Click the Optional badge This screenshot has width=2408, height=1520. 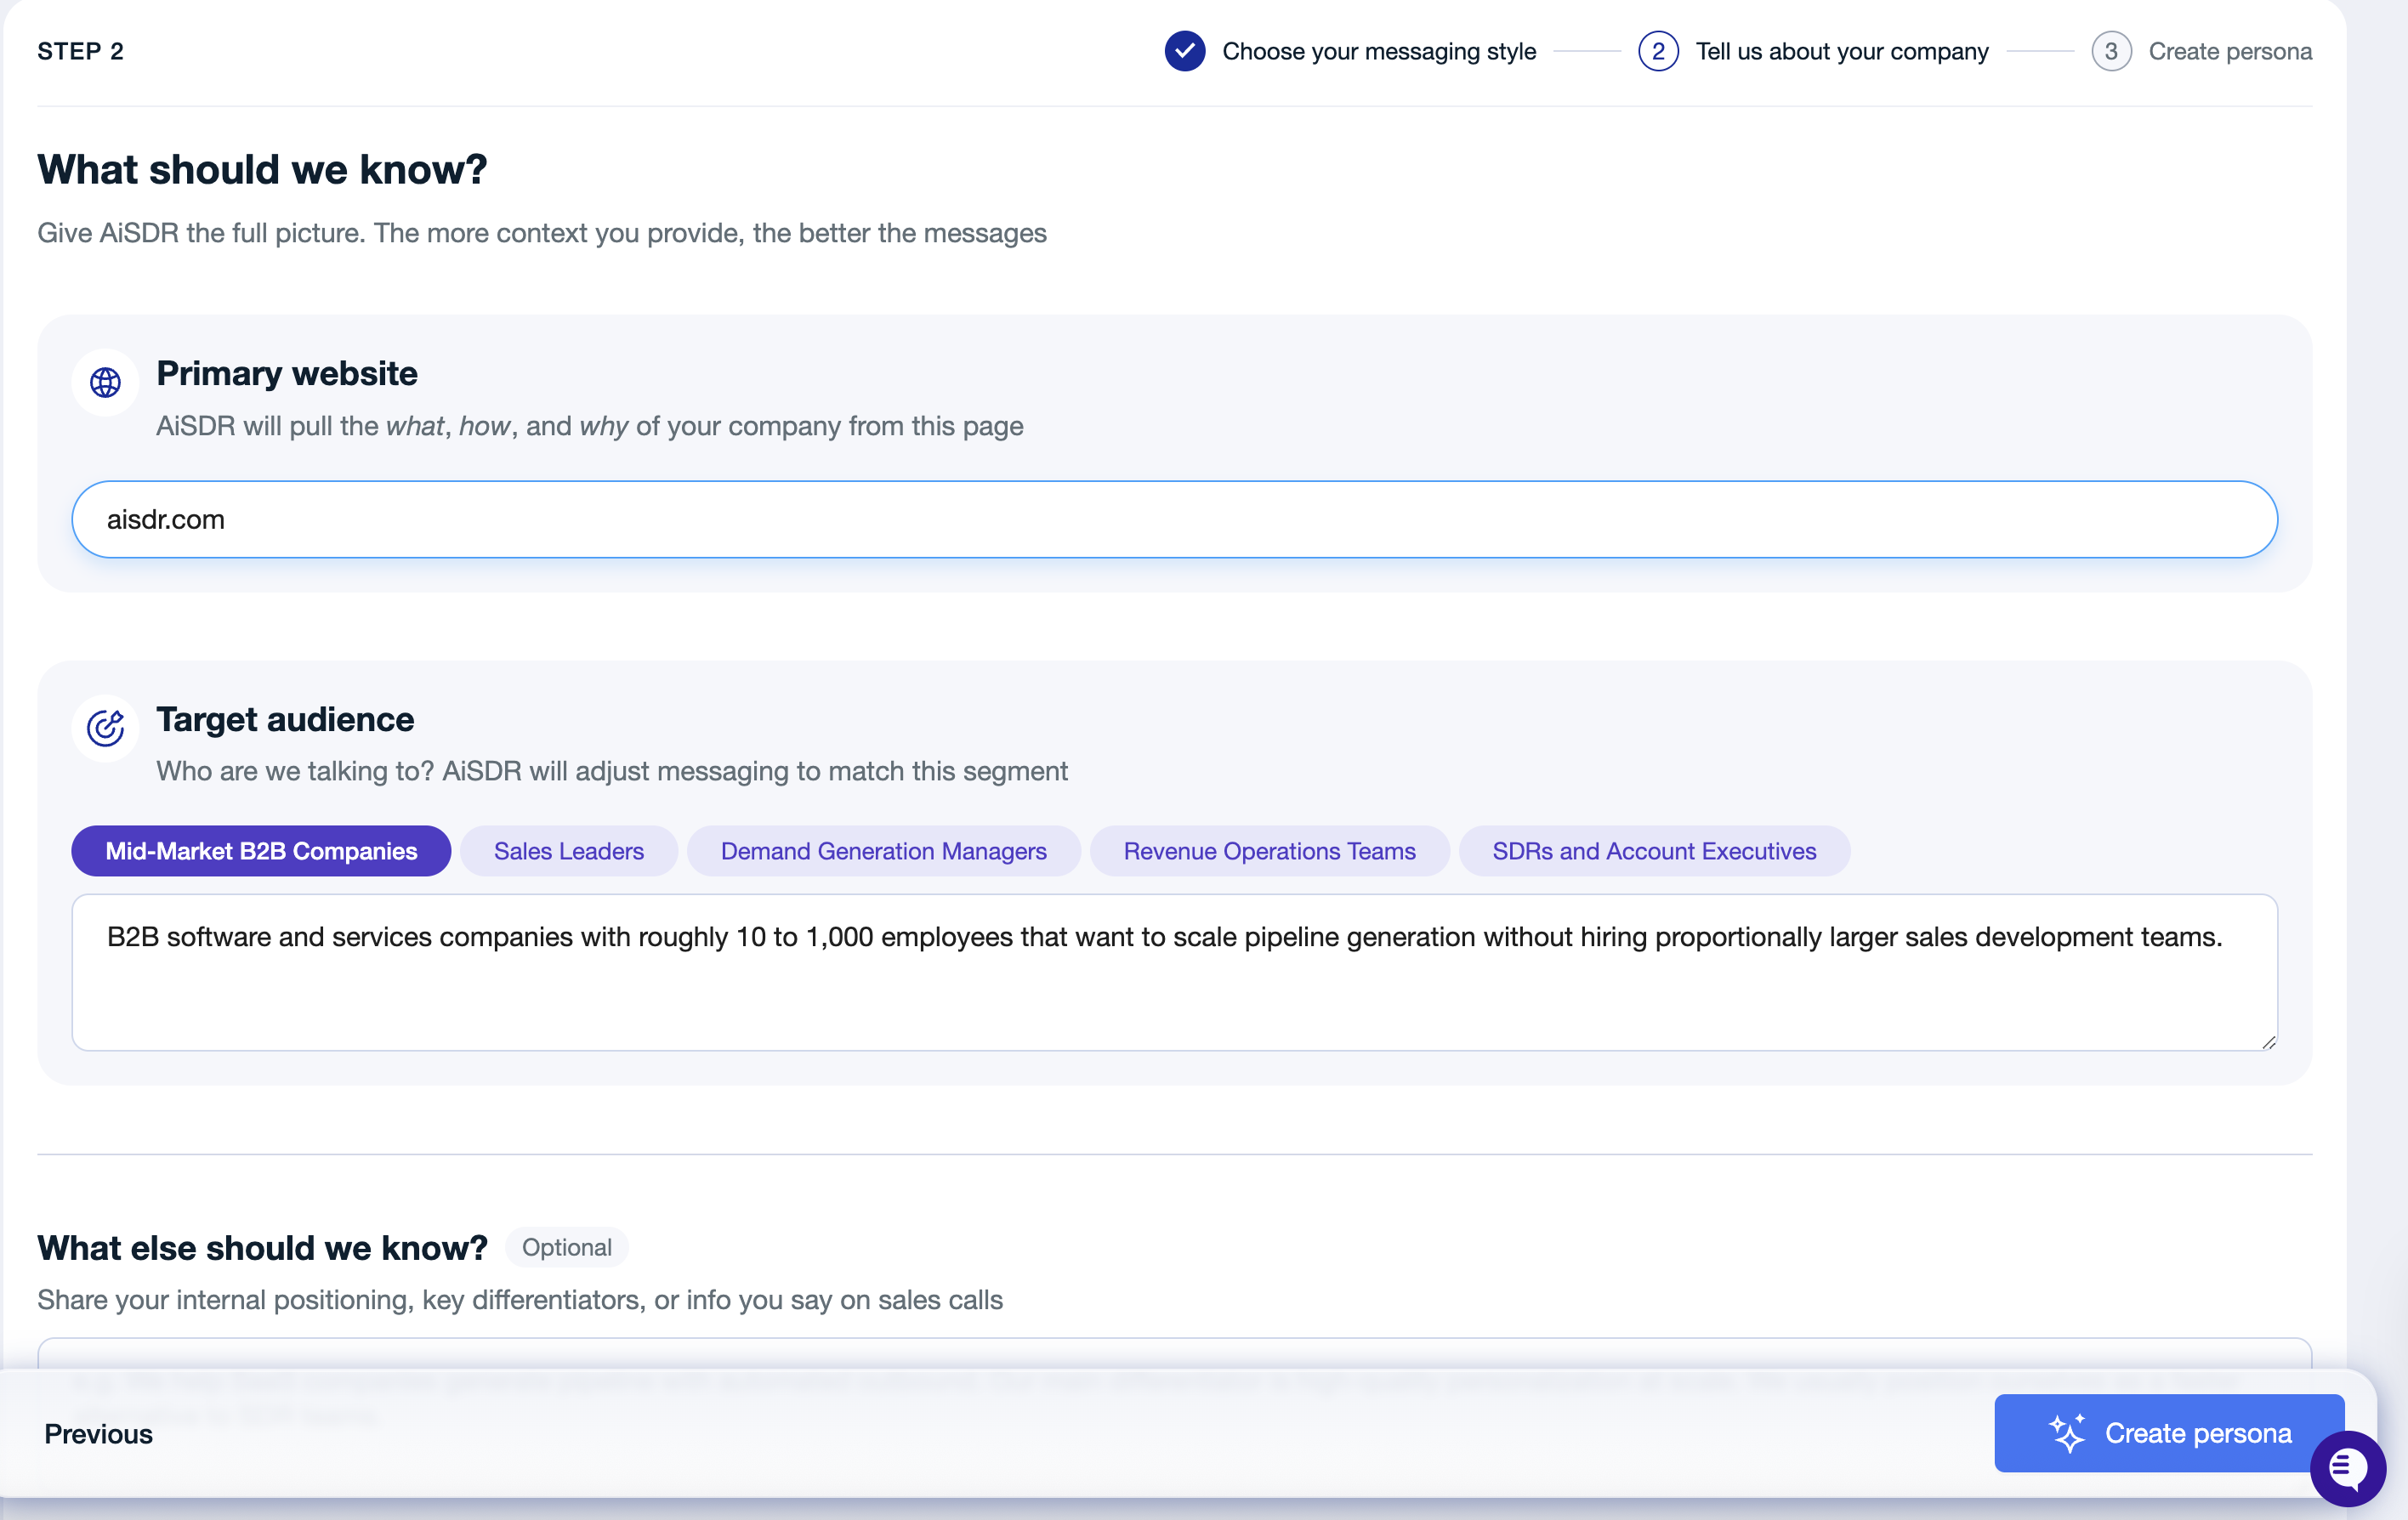tap(566, 1247)
